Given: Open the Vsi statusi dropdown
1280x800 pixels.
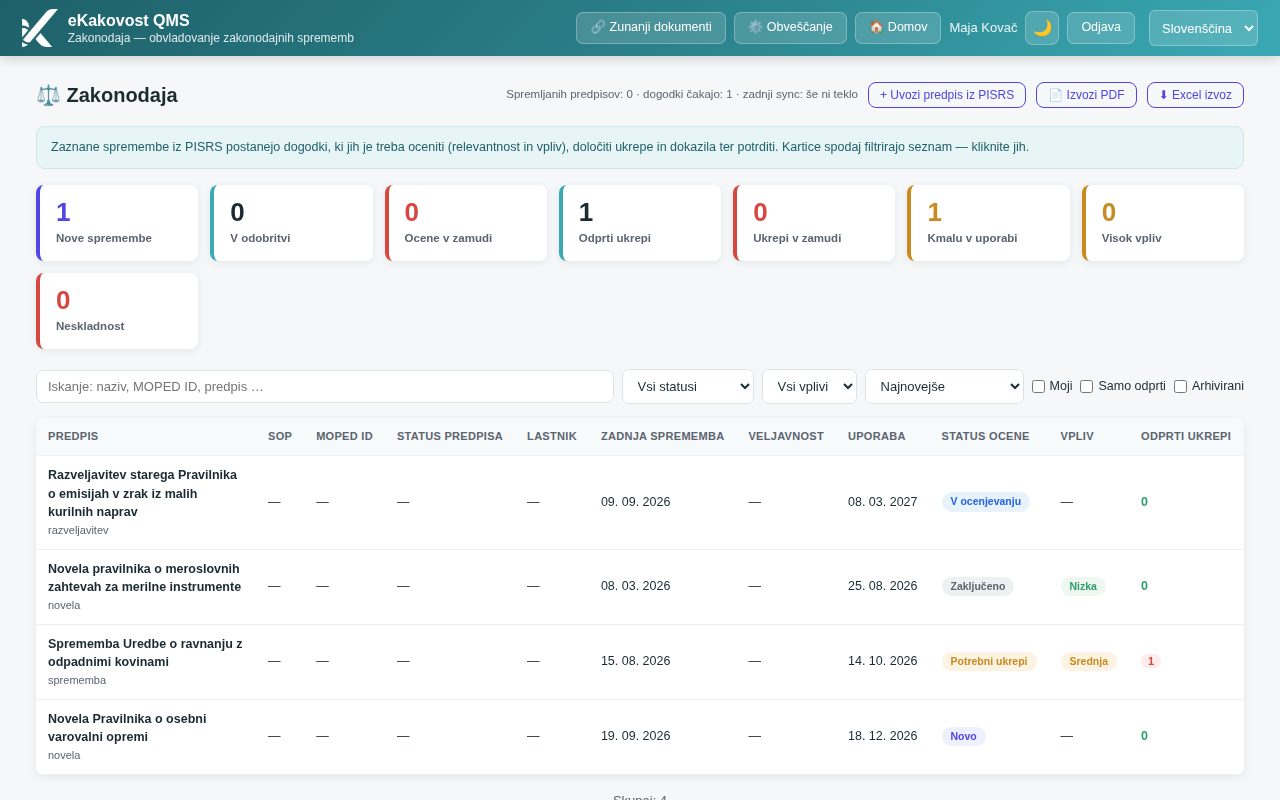Looking at the screenshot, I should tap(688, 387).
